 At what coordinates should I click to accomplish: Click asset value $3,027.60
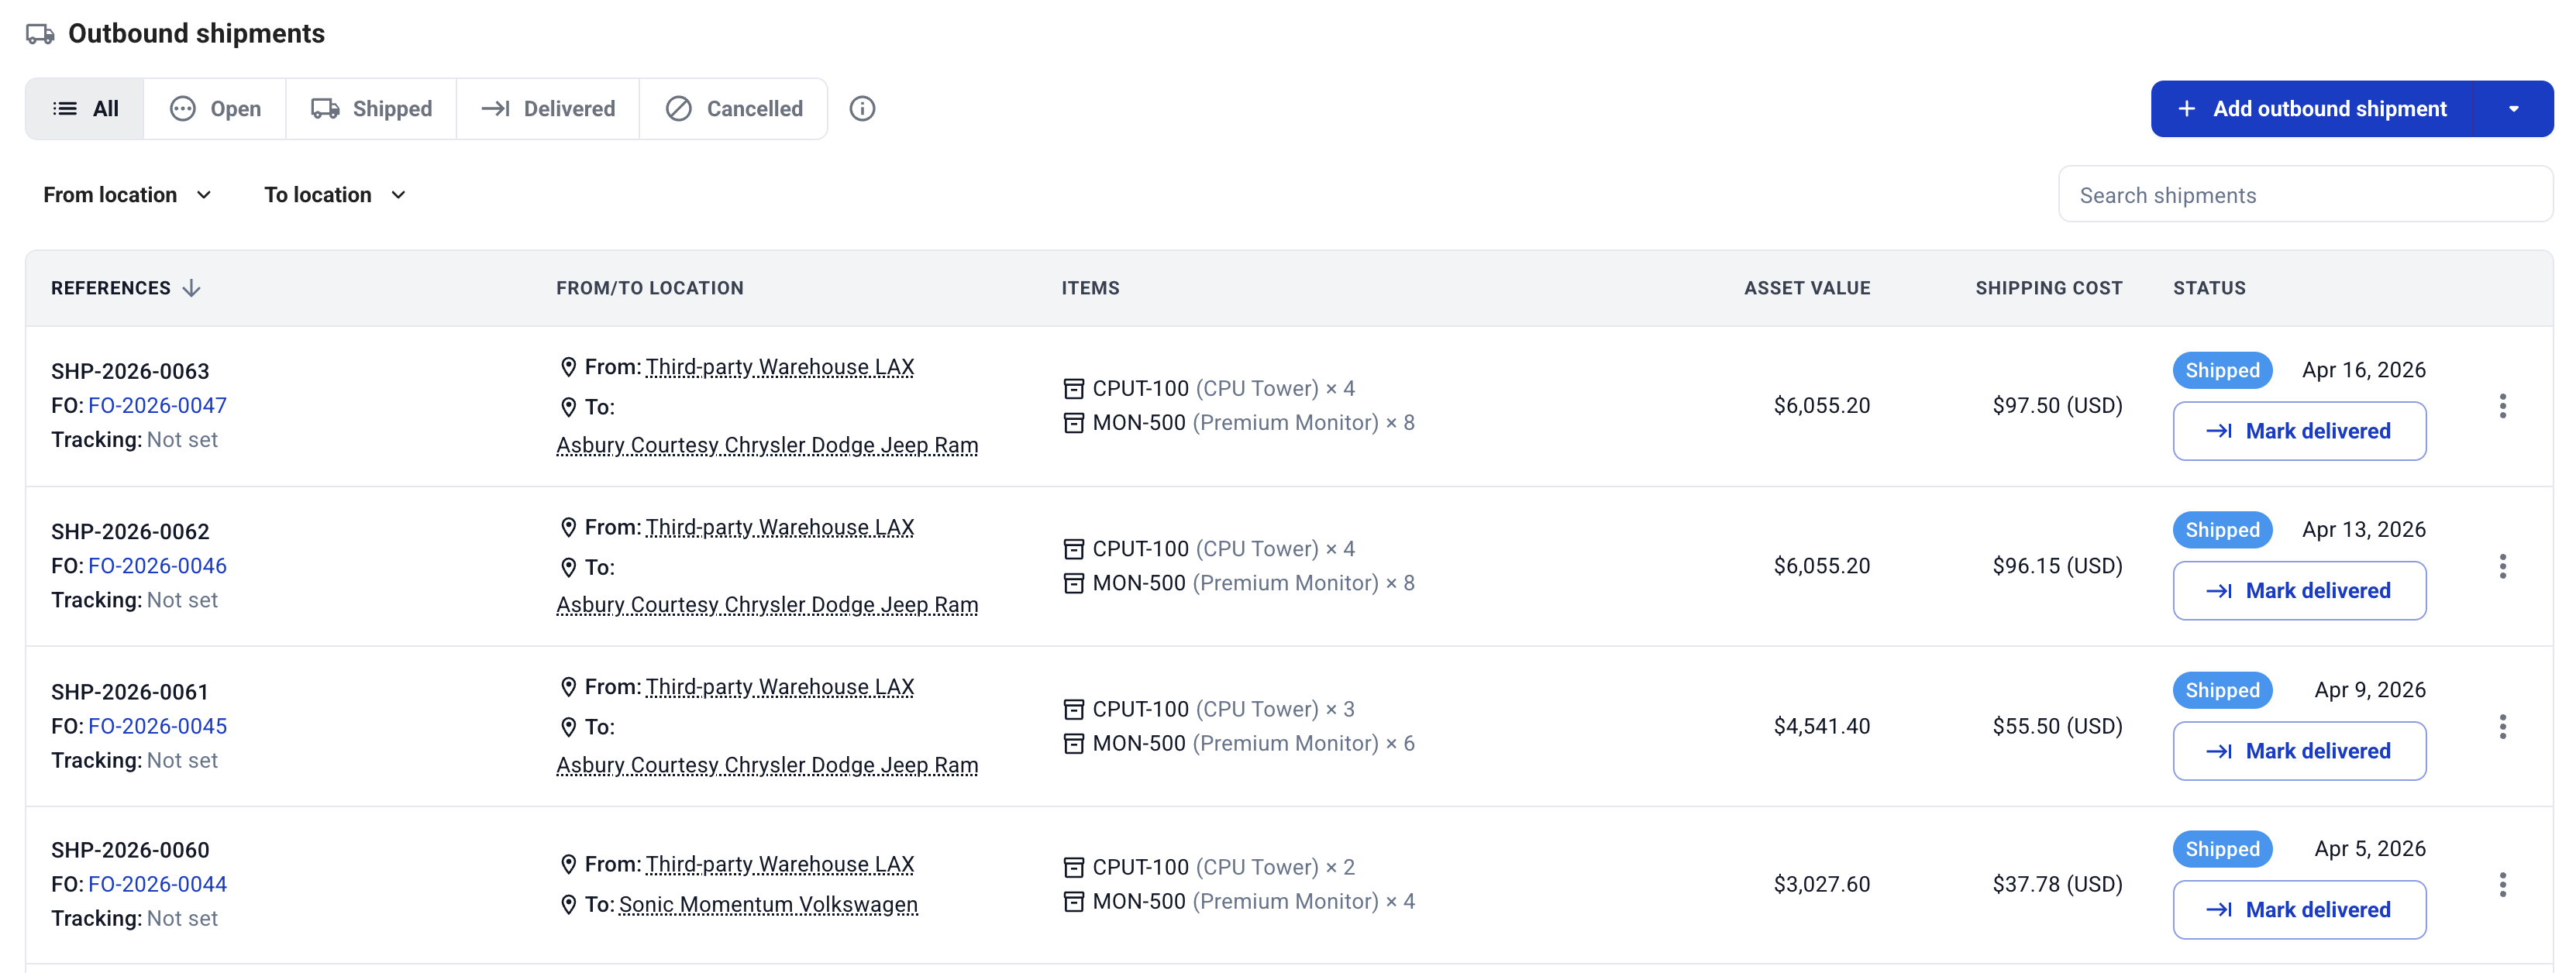[1821, 884]
